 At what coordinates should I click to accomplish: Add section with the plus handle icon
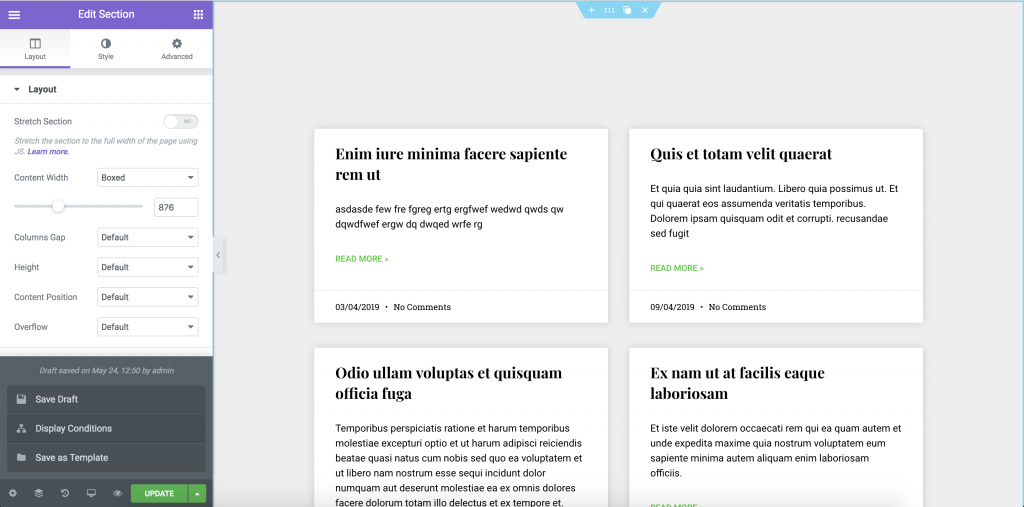click(592, 10)
